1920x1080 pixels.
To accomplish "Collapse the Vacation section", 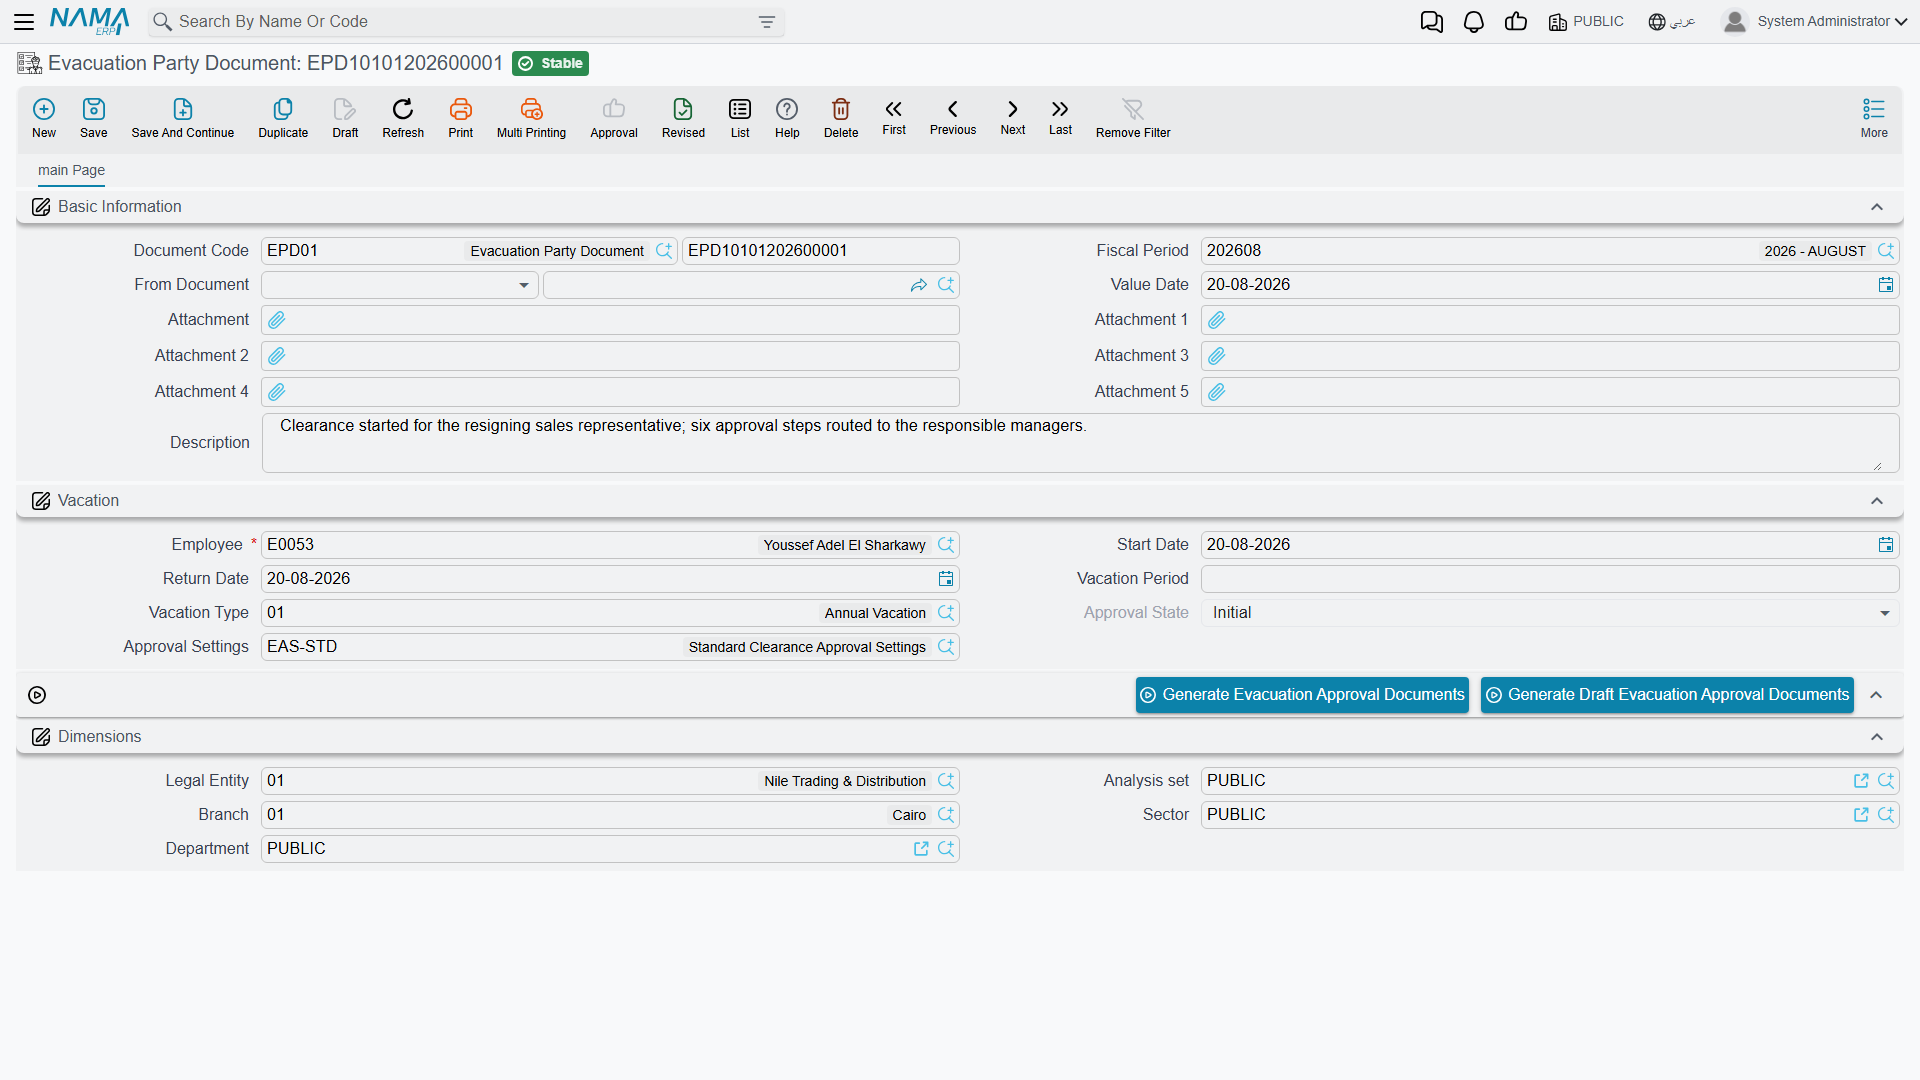I will [x=1877, y=501].
